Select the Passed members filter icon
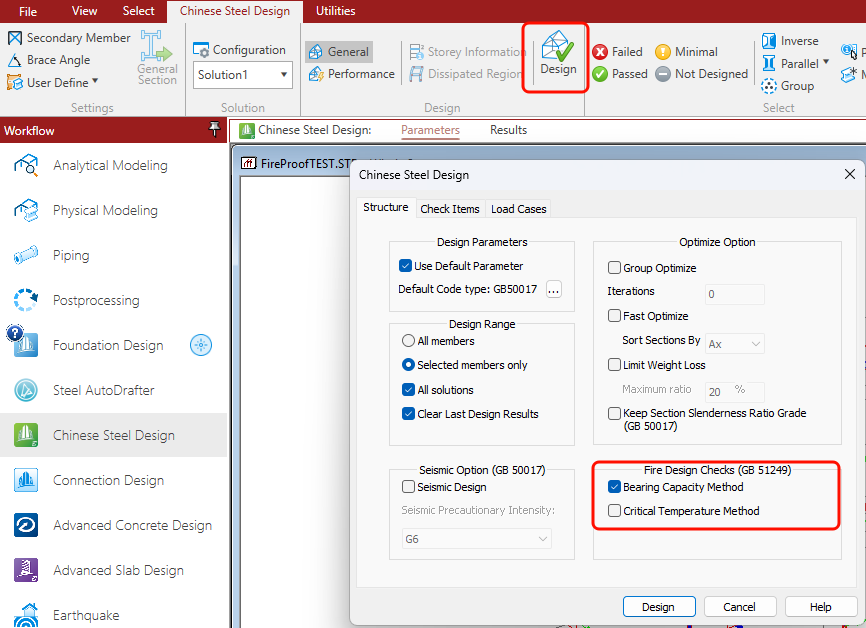The height and width of the screenshot is (628, 866). coord(600,74)
